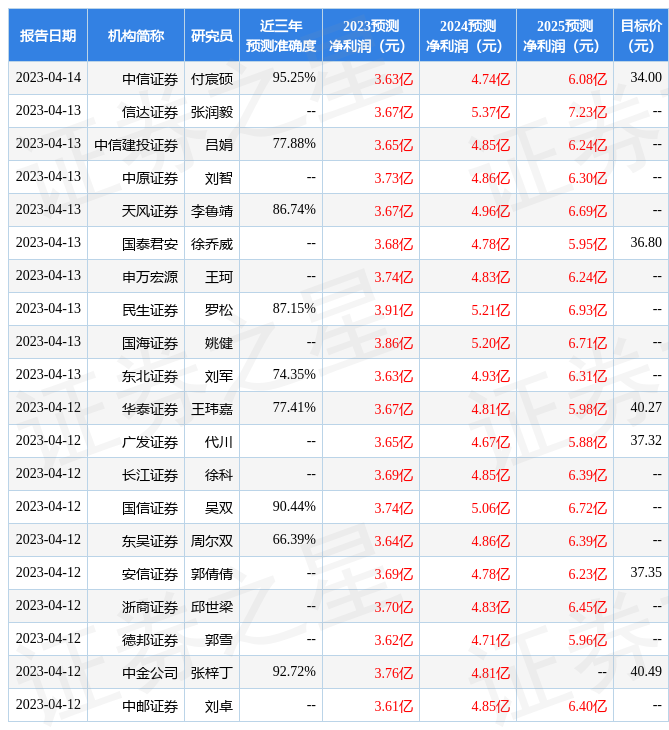Click the 报告日期 column header
This screenshot has height=730, width=669.
pos(48,35)
